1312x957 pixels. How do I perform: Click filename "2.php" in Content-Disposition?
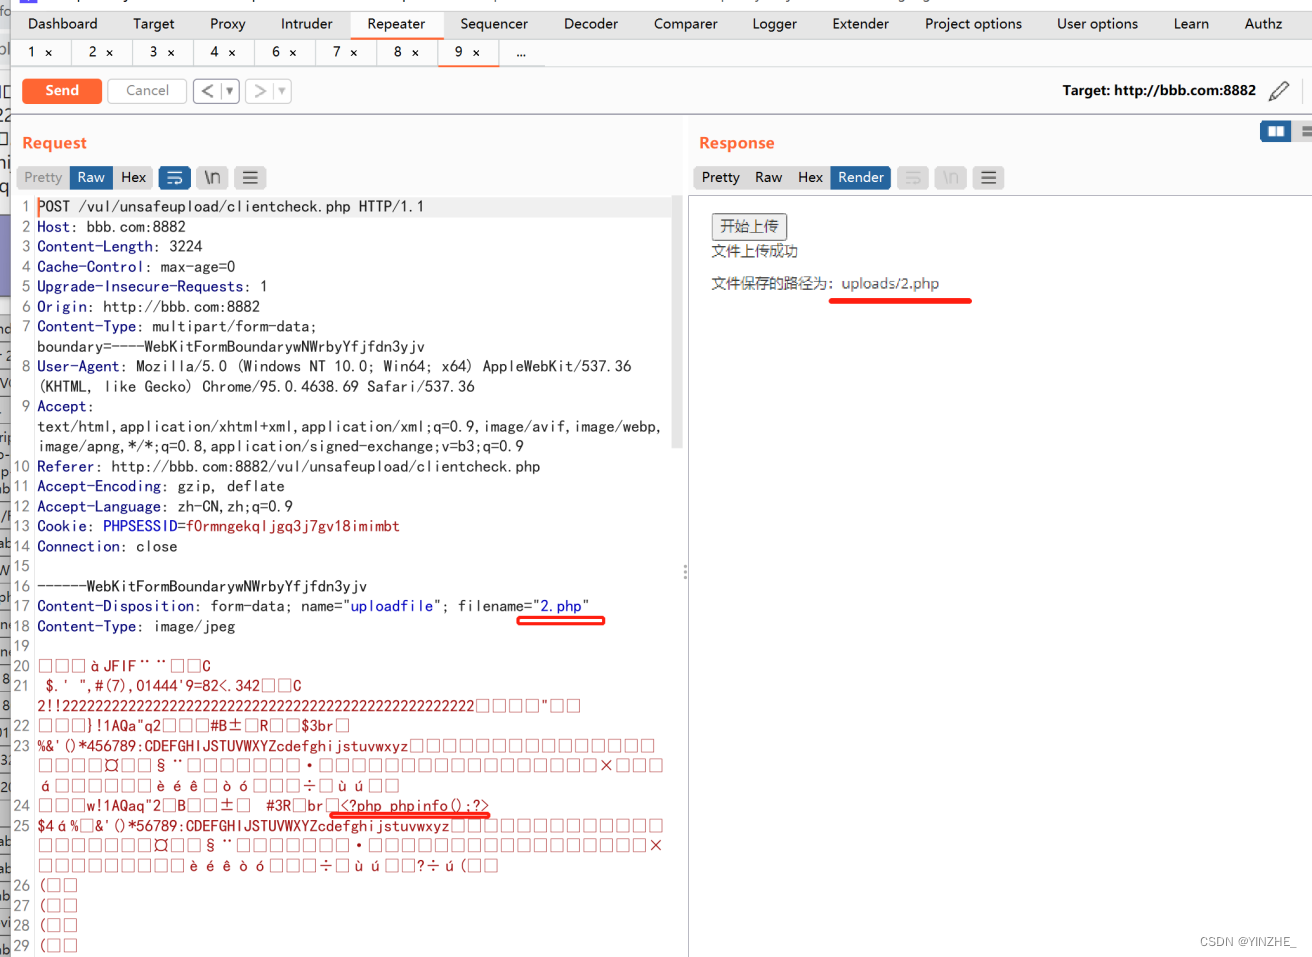[561, 606]
